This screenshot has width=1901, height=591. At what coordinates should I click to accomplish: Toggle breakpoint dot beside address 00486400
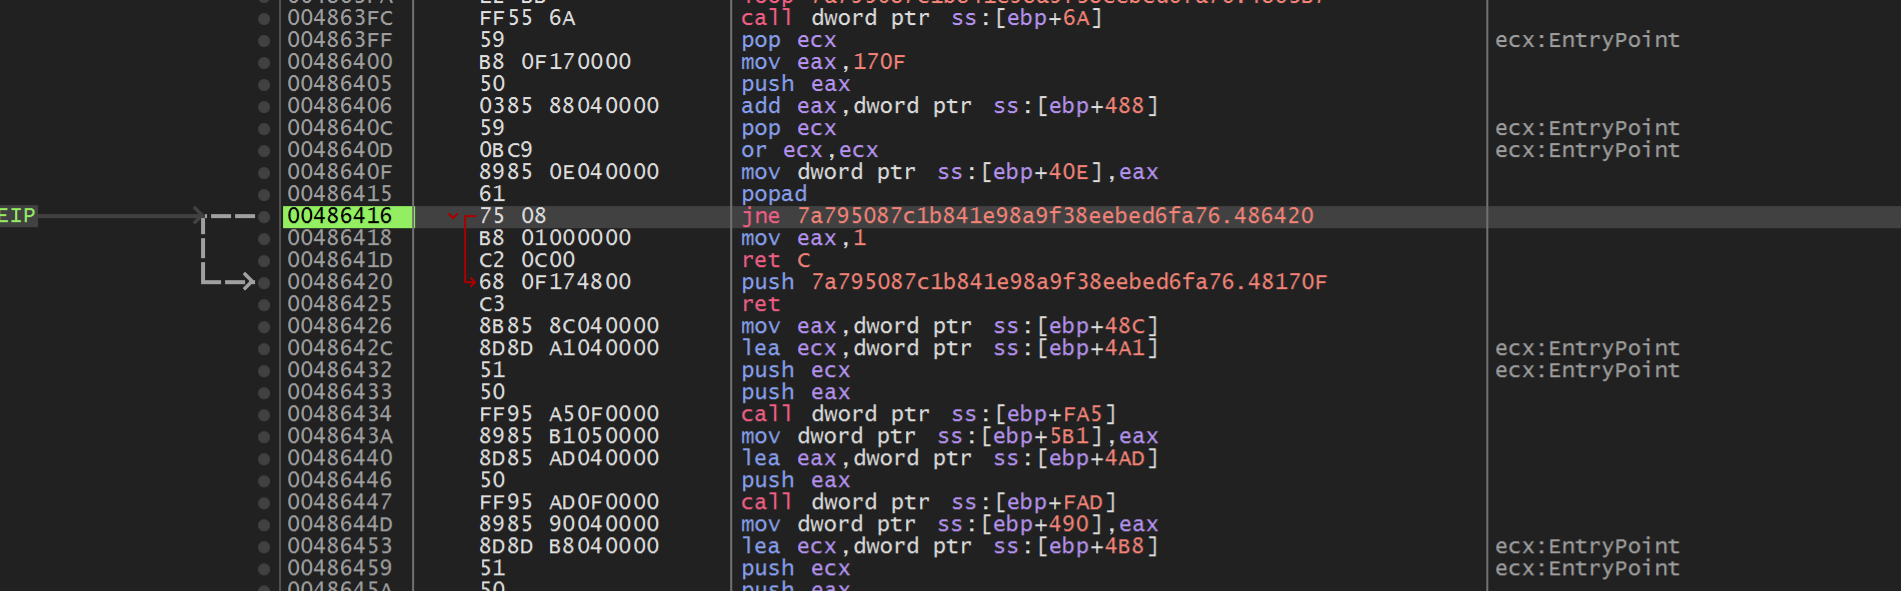click(x=264, y=62)
